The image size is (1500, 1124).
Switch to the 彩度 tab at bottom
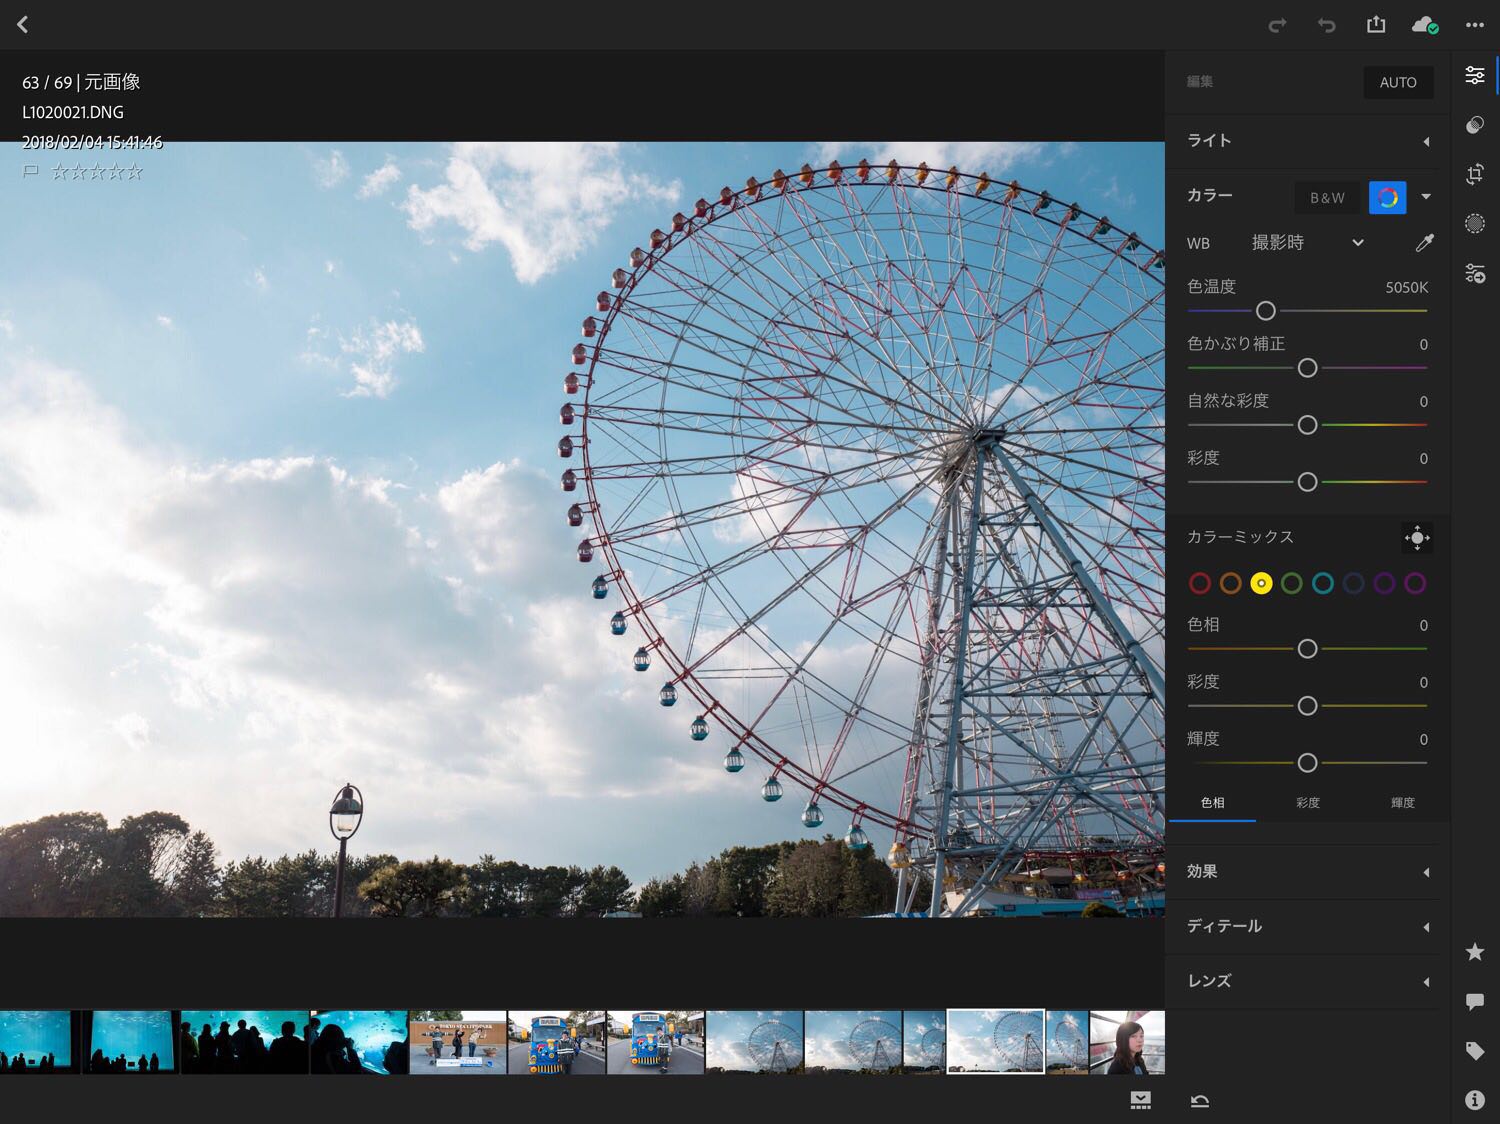coord(1308,803)
